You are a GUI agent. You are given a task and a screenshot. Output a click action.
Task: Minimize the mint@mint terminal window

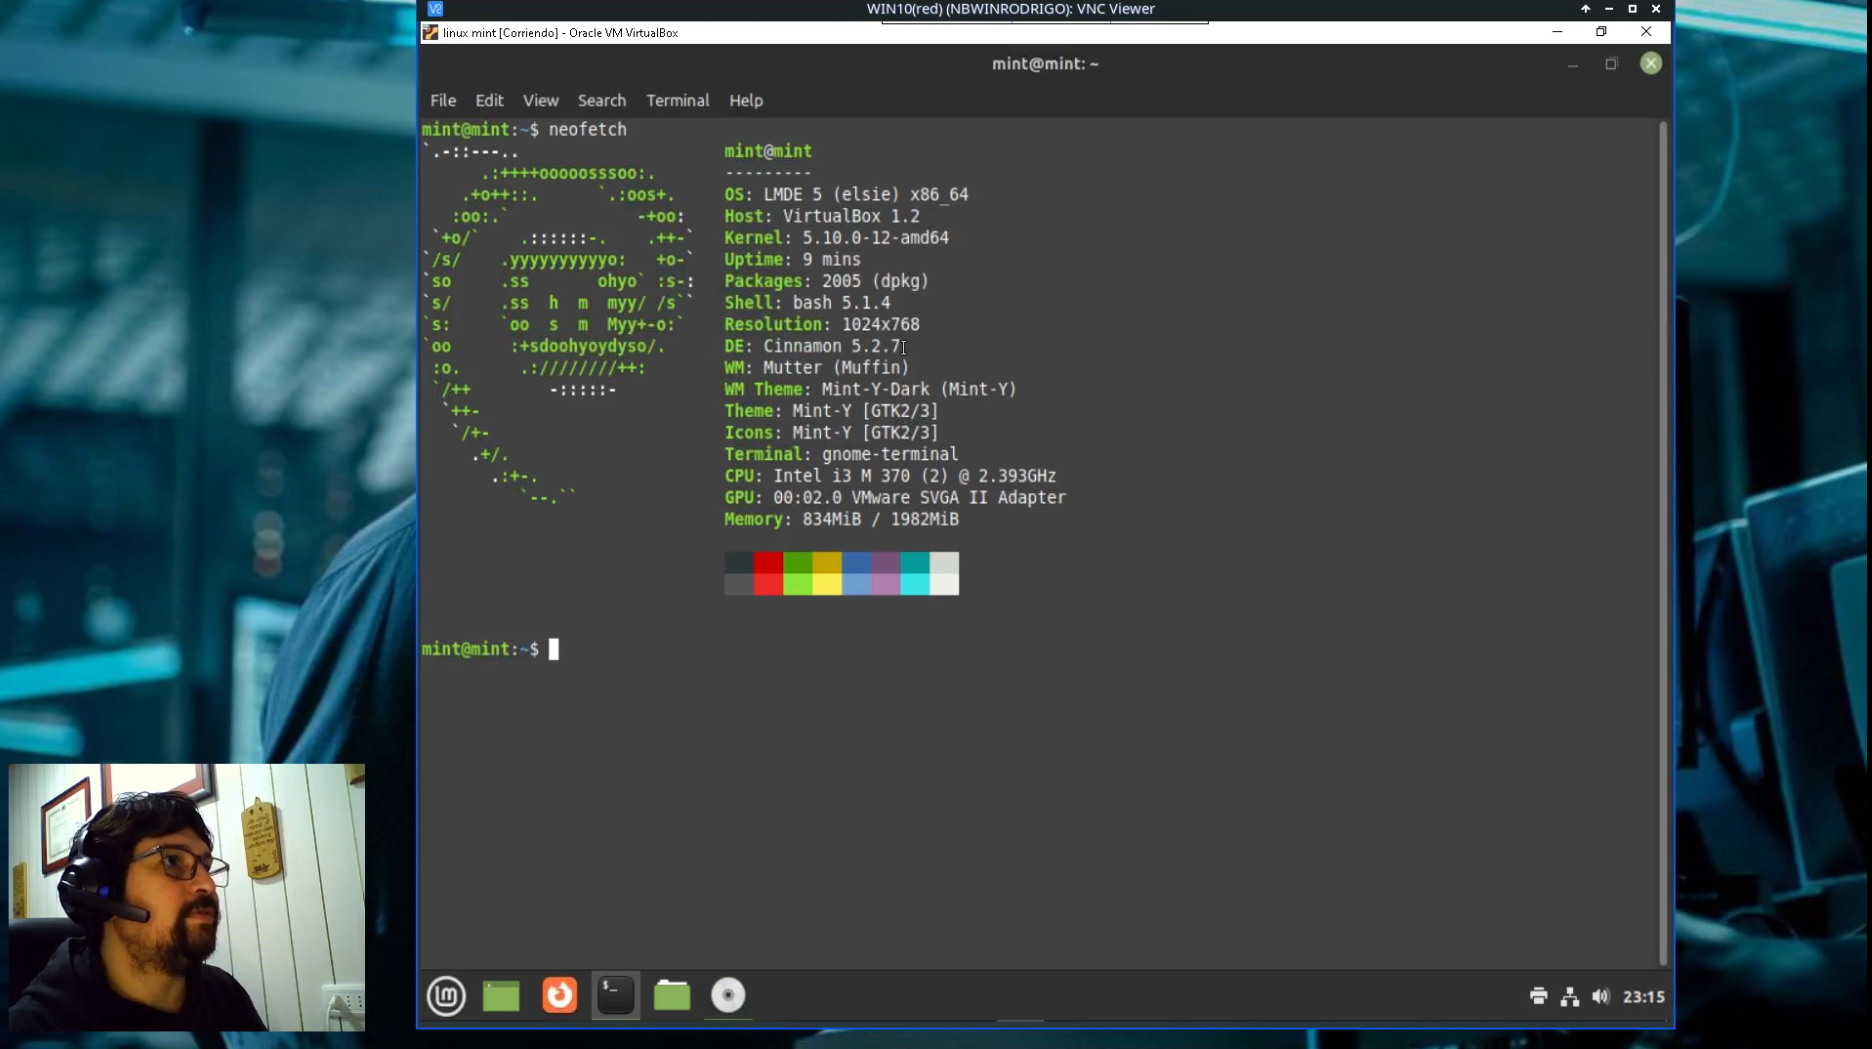[1573, 64]
